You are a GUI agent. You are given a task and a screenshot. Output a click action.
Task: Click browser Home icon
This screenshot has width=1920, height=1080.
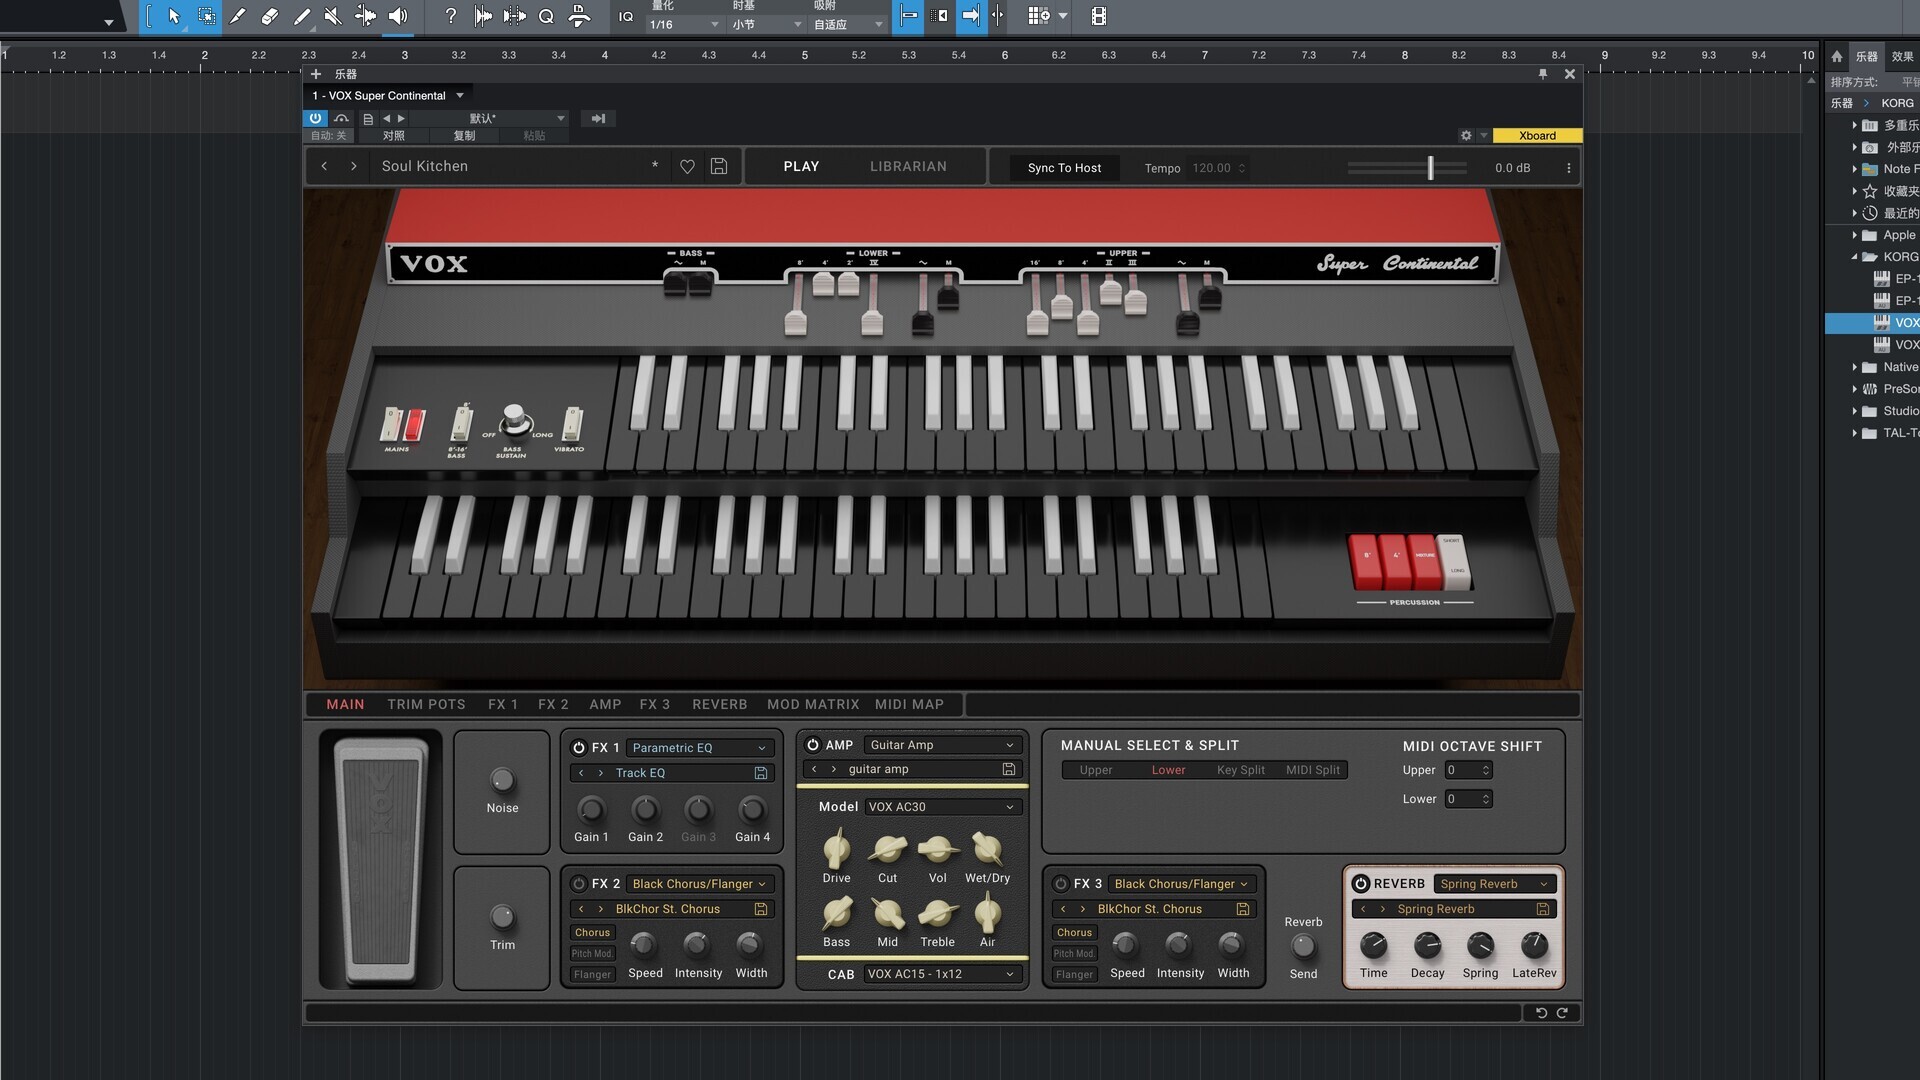tap(1837, 57)
